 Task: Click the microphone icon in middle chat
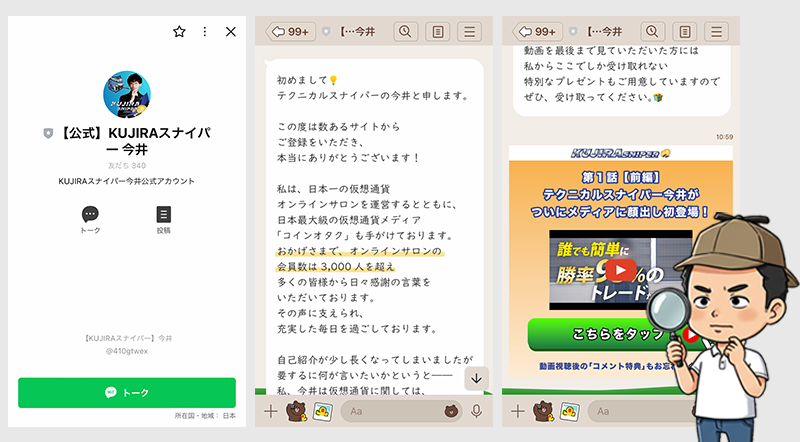coord(476,411)
